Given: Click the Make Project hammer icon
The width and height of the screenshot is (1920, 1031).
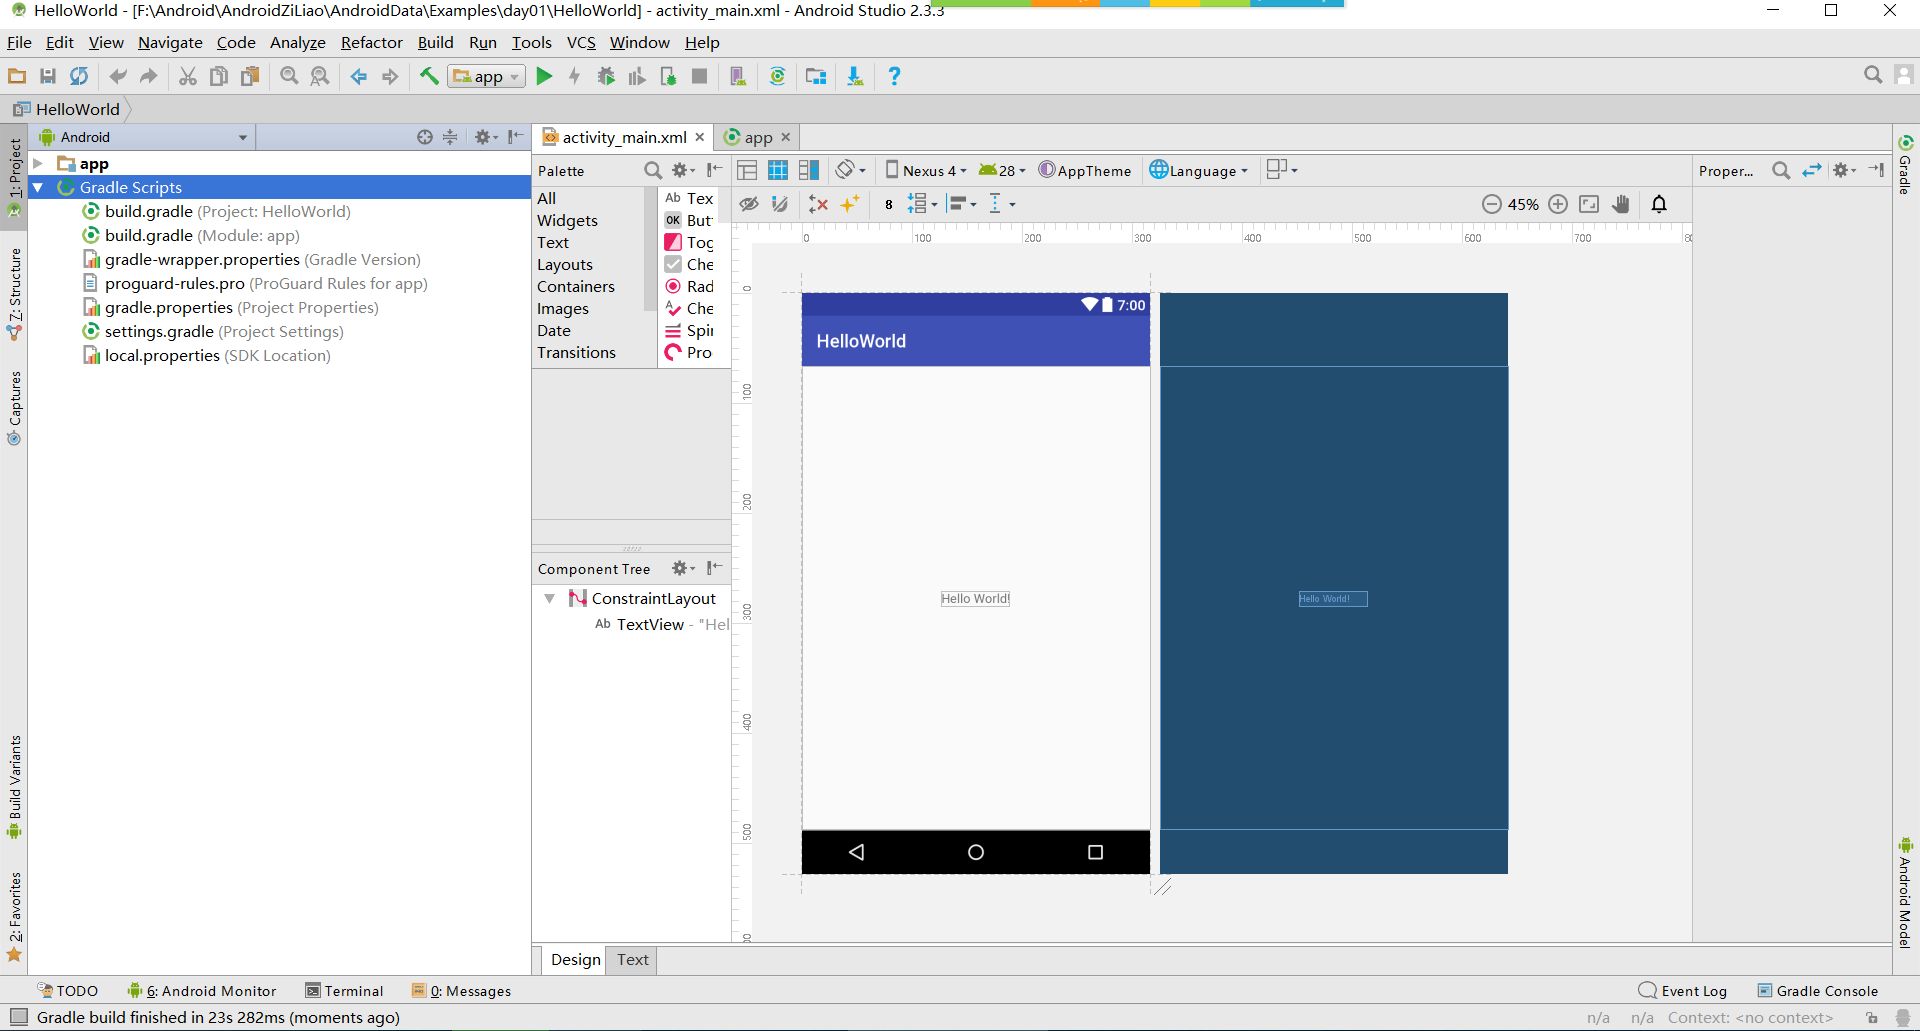Looking at the screenshot, I should click(429, 76).
